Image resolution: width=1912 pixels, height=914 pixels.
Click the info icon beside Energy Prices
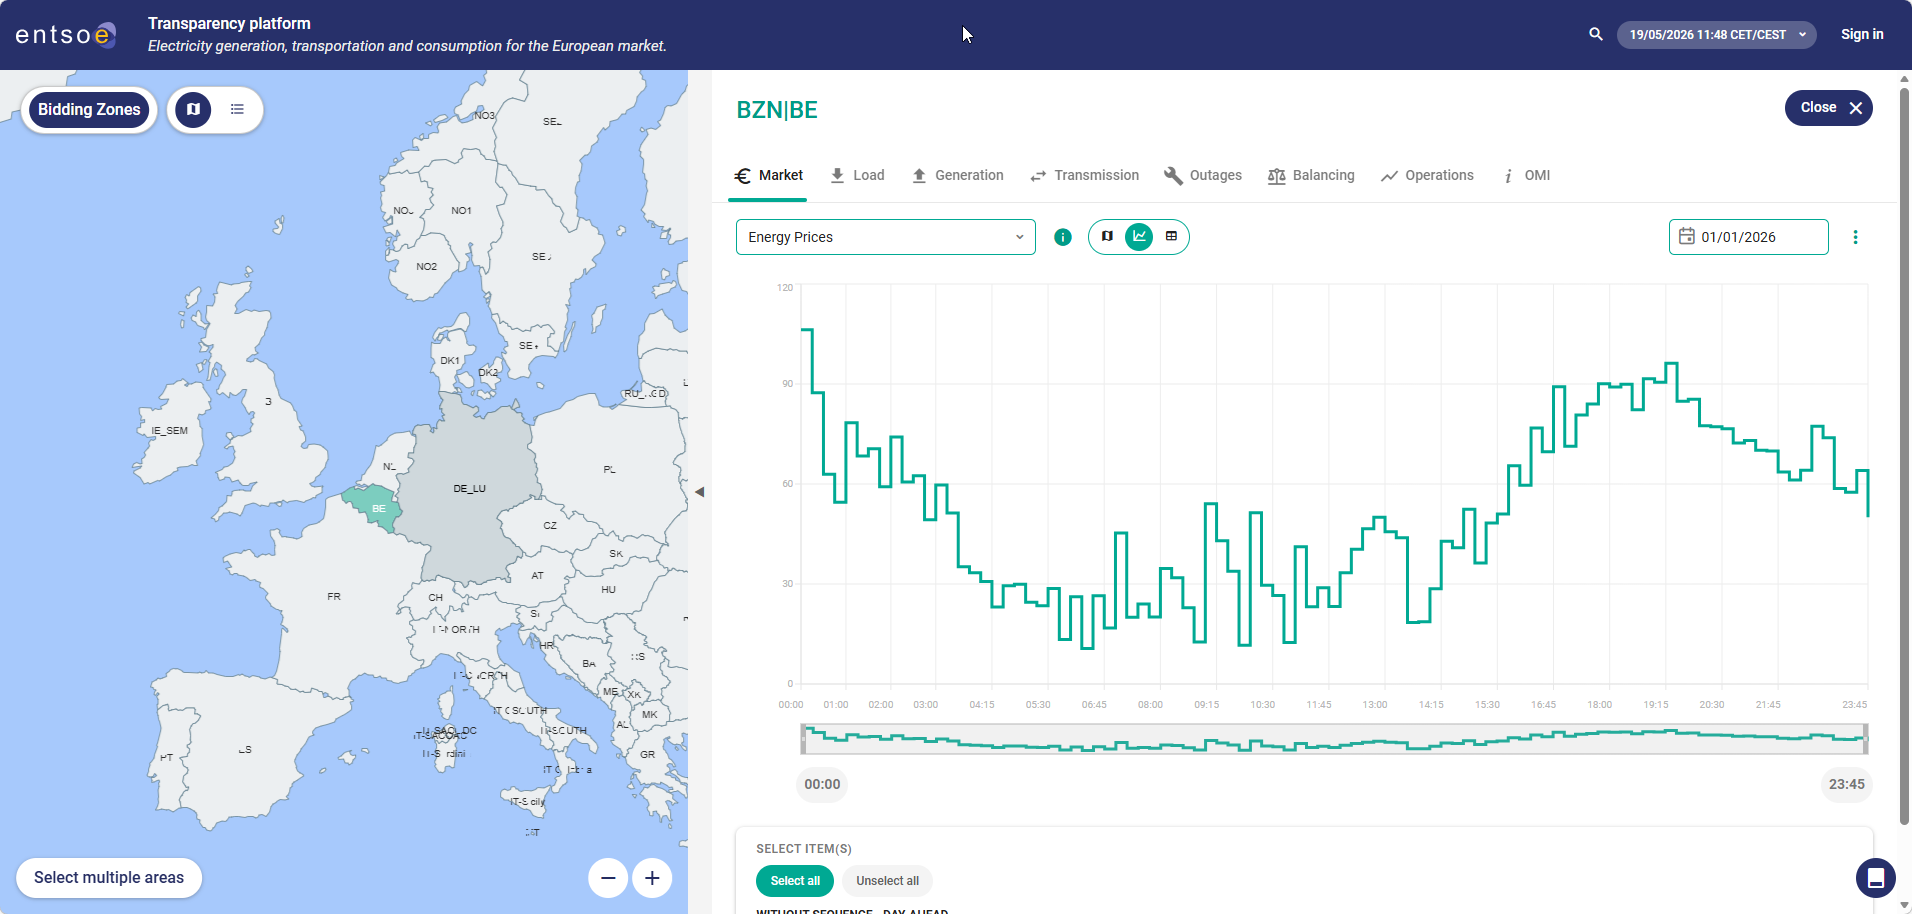coord(1063,237)
